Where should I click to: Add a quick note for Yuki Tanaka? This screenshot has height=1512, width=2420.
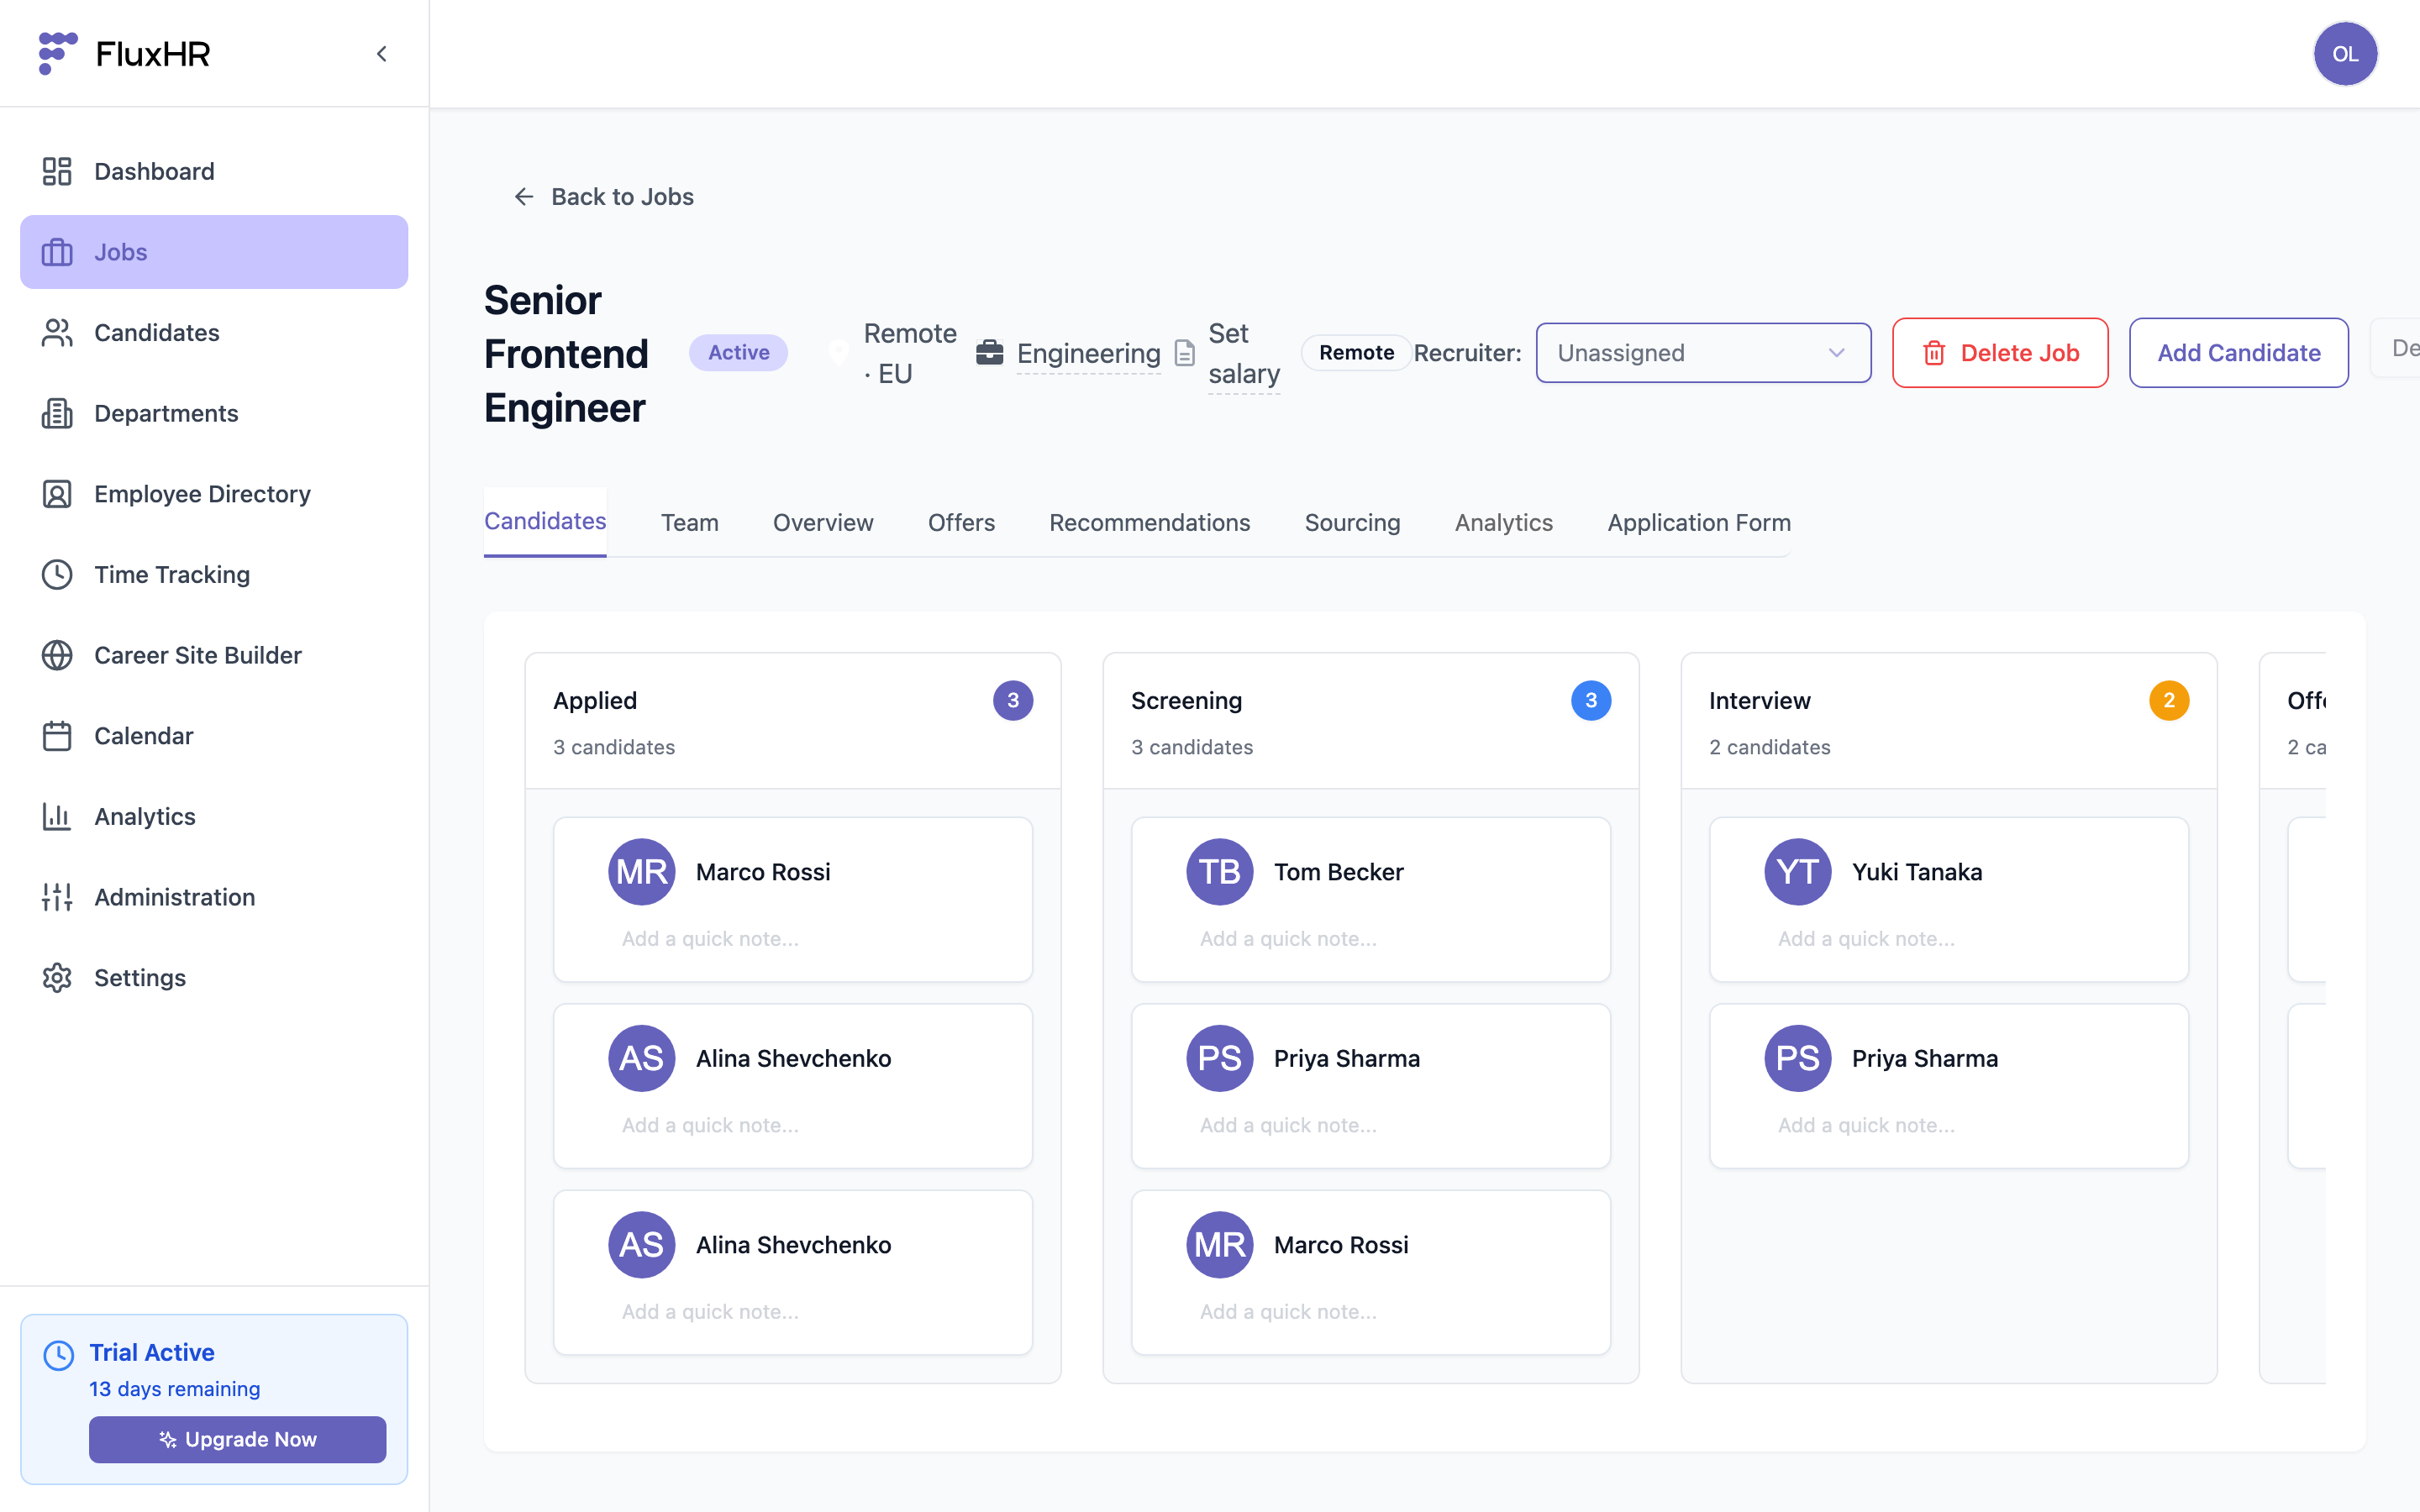(1867, 939)
